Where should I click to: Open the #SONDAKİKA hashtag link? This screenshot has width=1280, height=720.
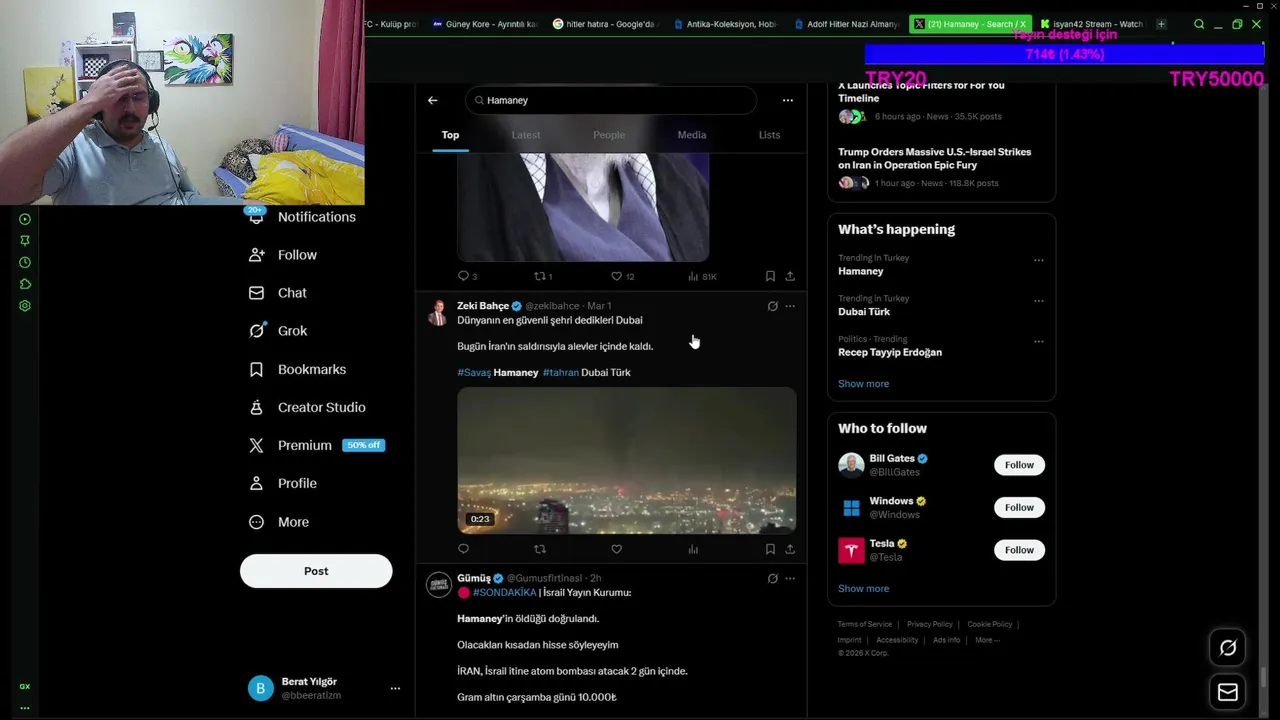[x=505, y=592]
